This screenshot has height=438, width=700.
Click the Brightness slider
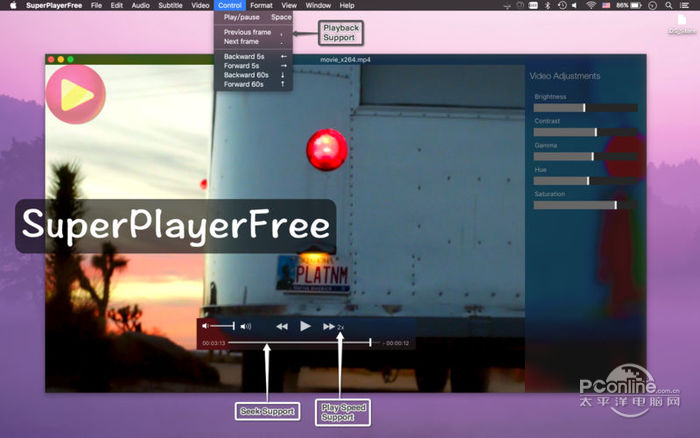tap(585, 108)
